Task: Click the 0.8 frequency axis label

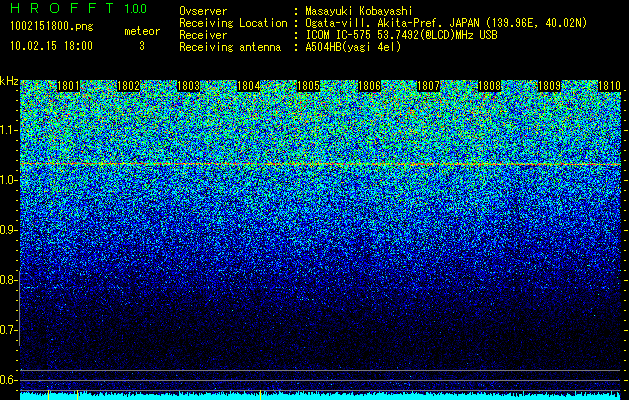Action: (8, 280)
